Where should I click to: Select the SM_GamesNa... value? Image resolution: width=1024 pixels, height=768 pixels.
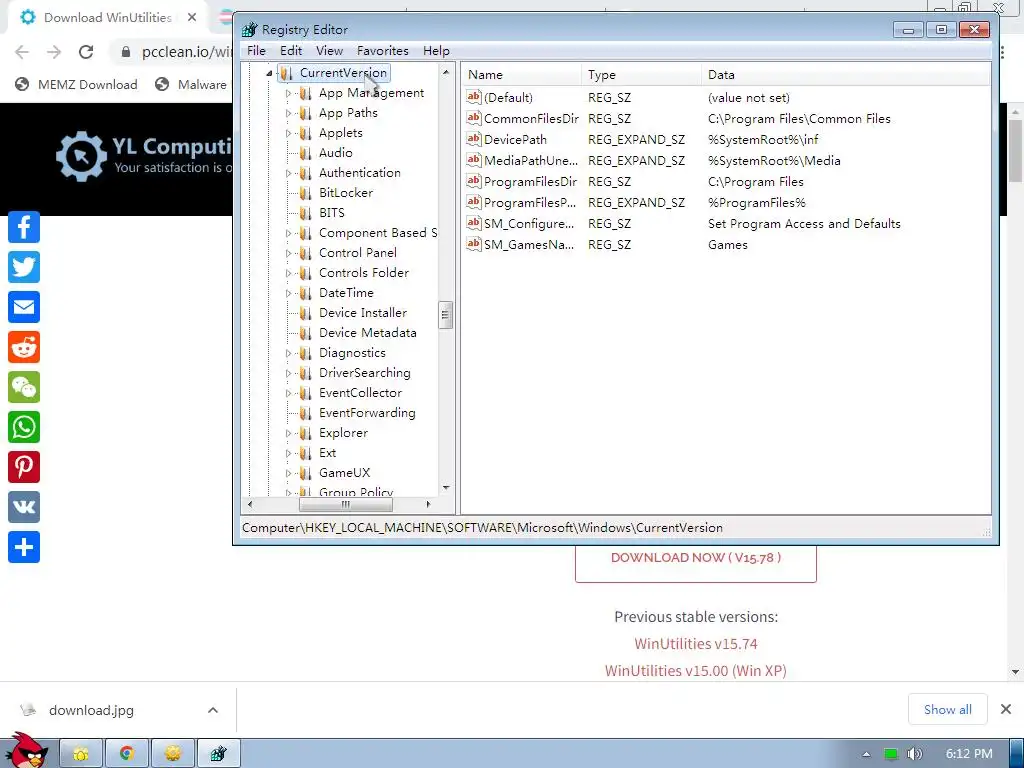pos(529,245)
